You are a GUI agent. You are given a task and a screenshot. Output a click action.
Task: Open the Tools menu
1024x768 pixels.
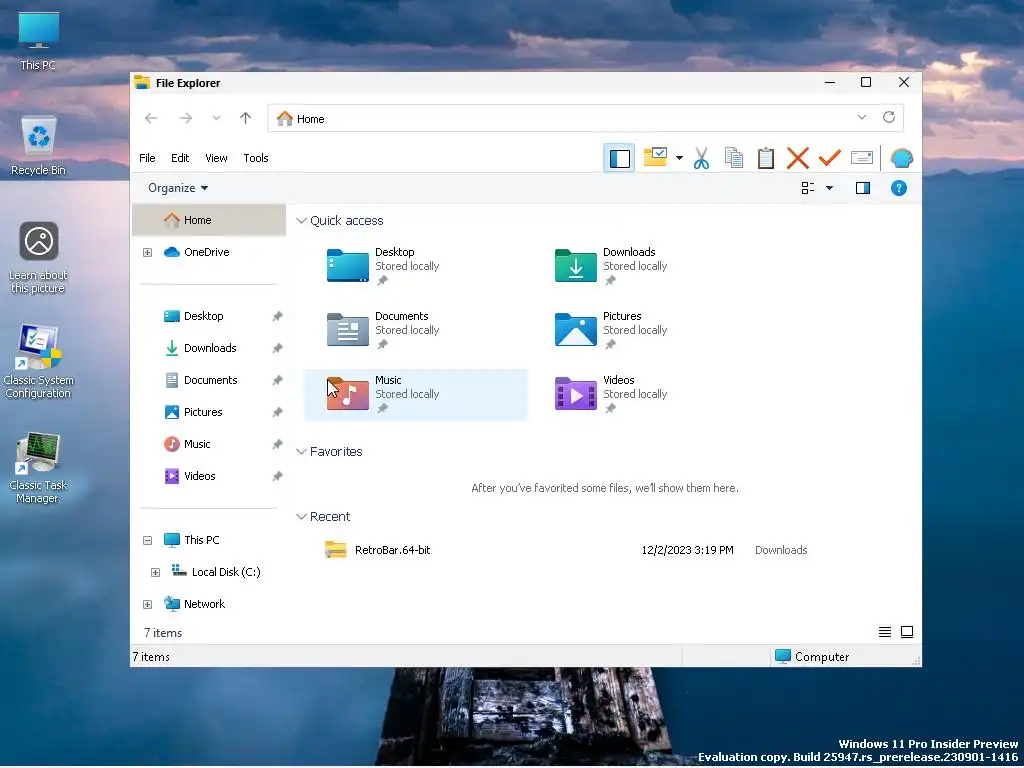(x=255, y=158)
